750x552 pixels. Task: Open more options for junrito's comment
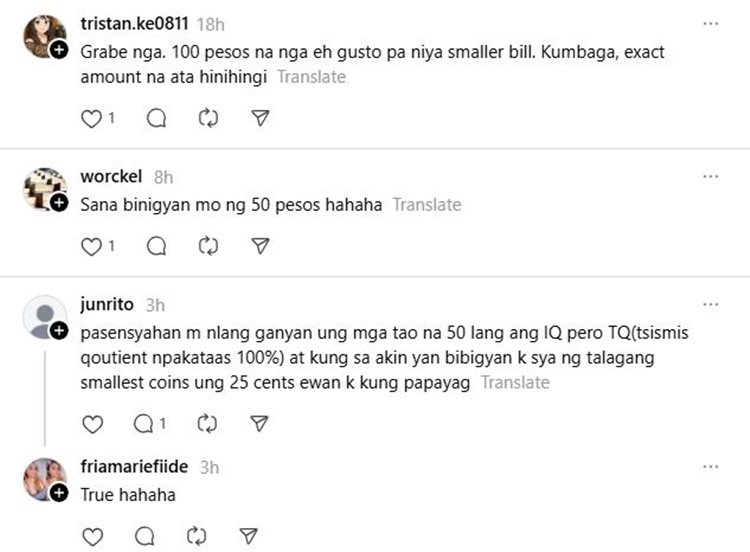click(x=710, y=303)
